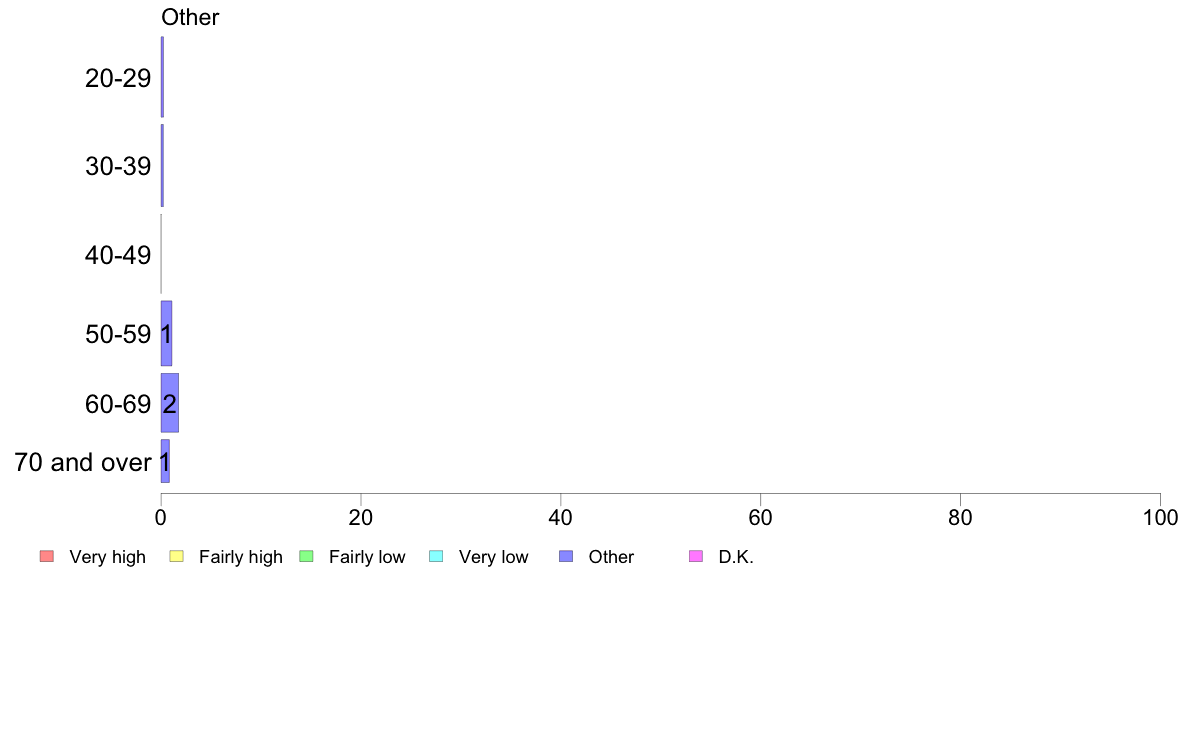
Task: Click the Other blue legend swatch
Action: (x=566, y=556)
